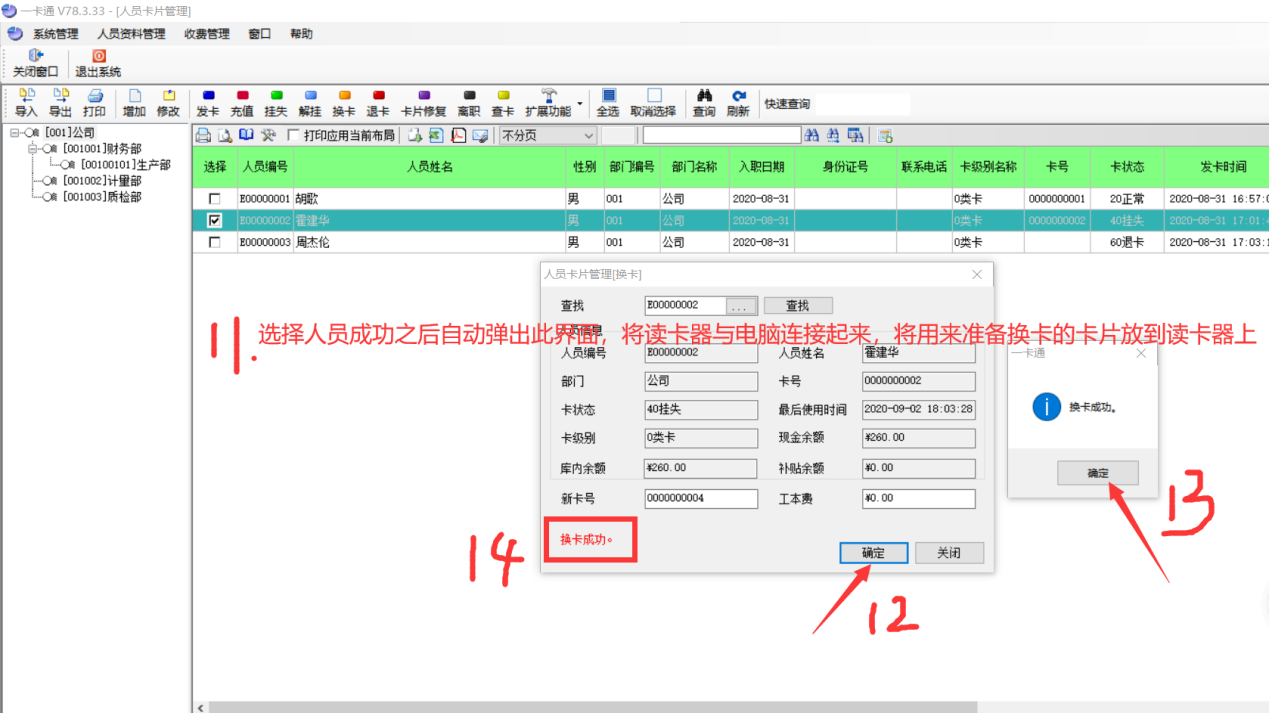Click the 关闭 button in card dialog

pos(949,553)
